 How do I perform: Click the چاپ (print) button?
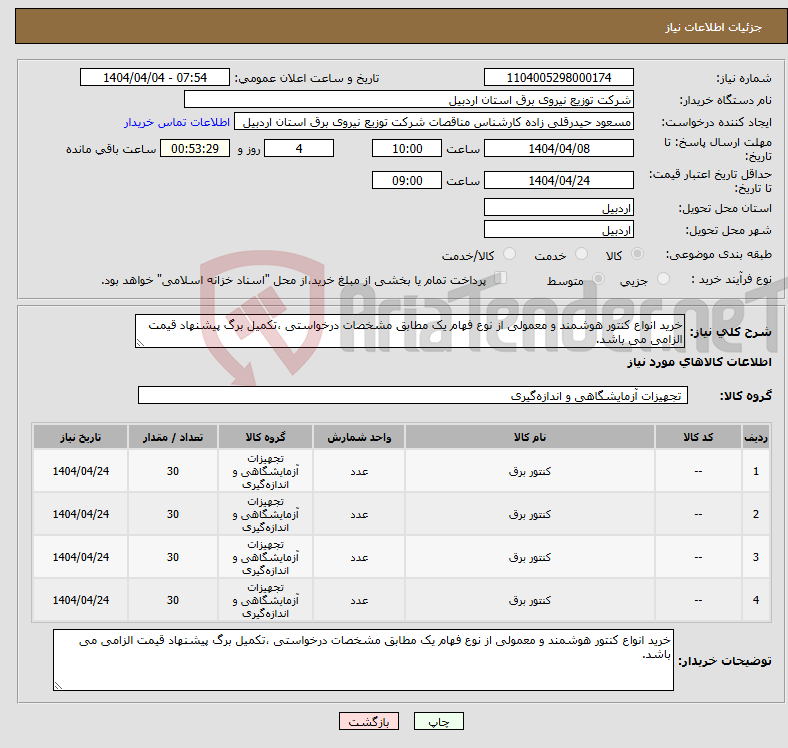(438, 721)
